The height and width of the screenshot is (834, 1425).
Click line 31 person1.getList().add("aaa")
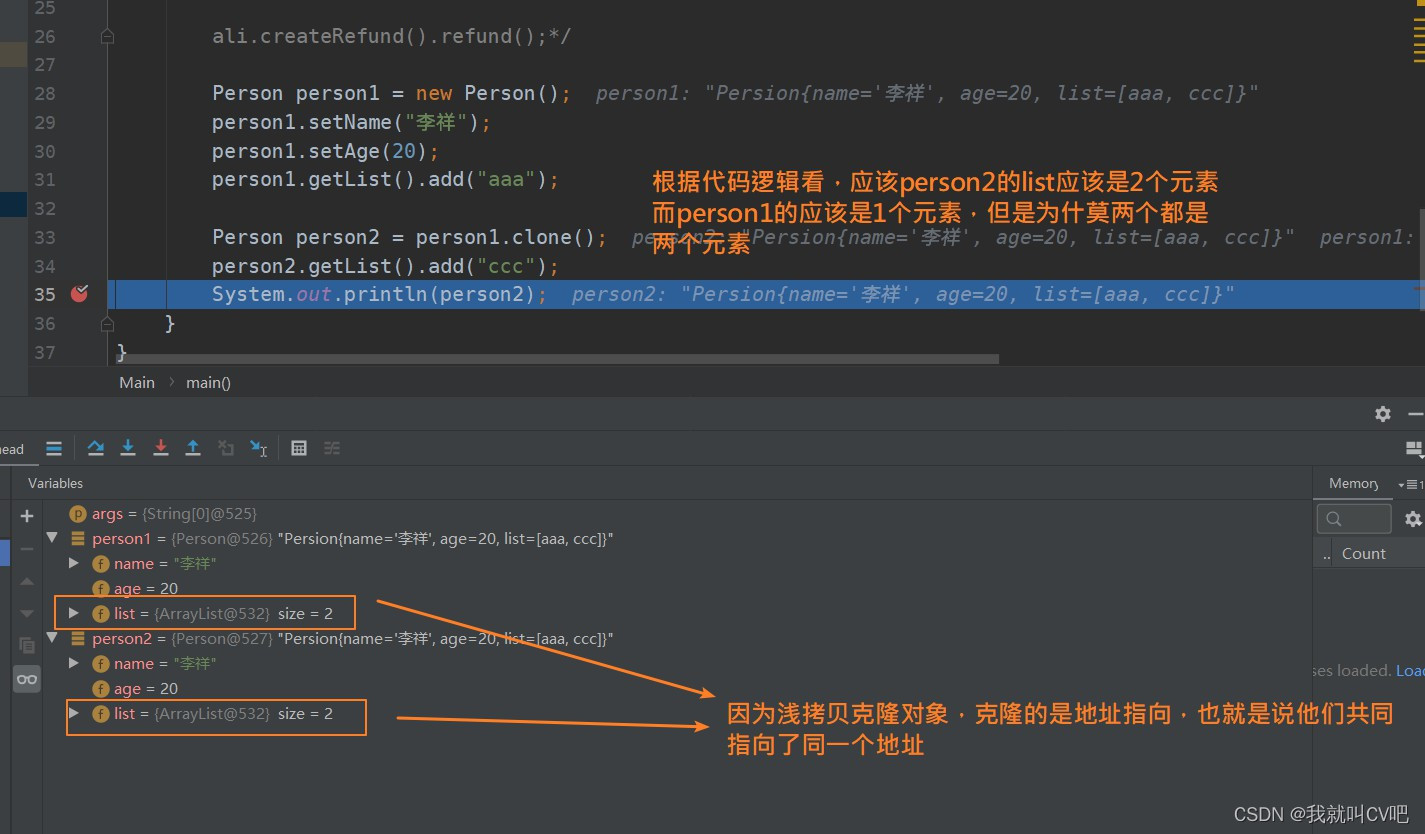tap(385, 180)
